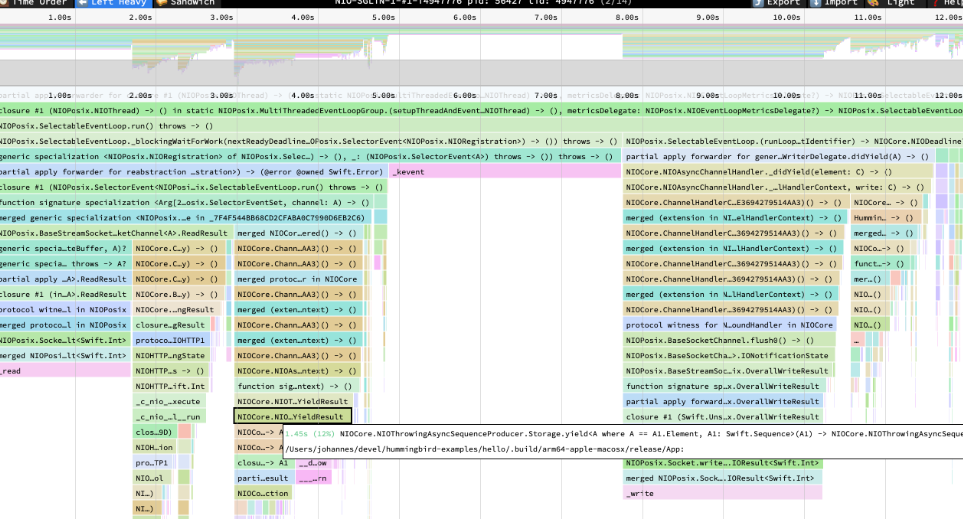Select NIOAsyncChannelHandler write: C frame
This screenshot has height=520, width=963.
(x=776, y=187)
